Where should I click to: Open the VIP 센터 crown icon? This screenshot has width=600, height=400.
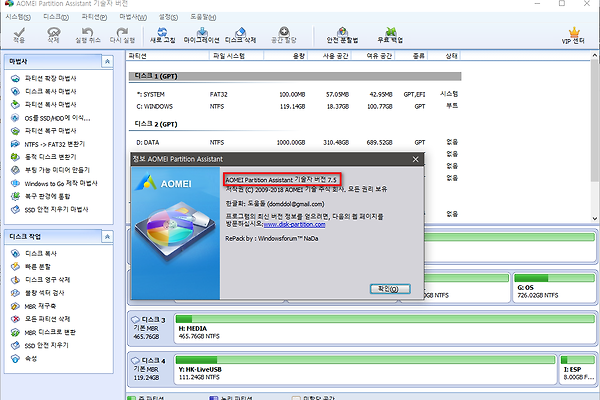pos(573,36)
